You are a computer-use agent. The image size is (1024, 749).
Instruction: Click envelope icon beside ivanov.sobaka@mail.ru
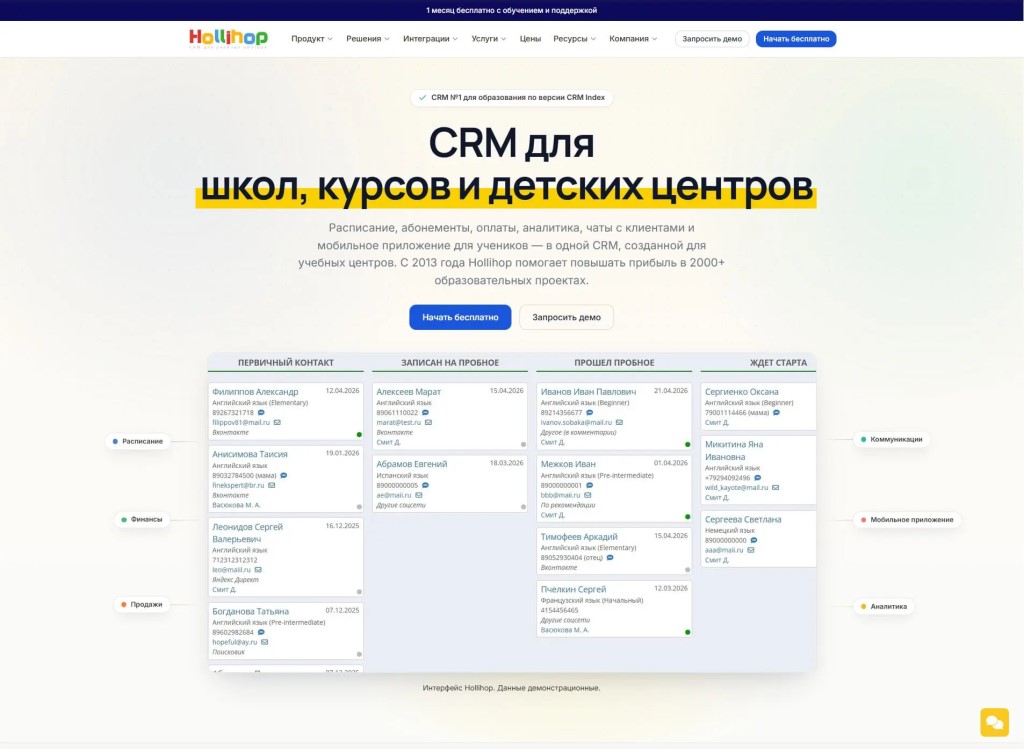(x=619, y=422)
